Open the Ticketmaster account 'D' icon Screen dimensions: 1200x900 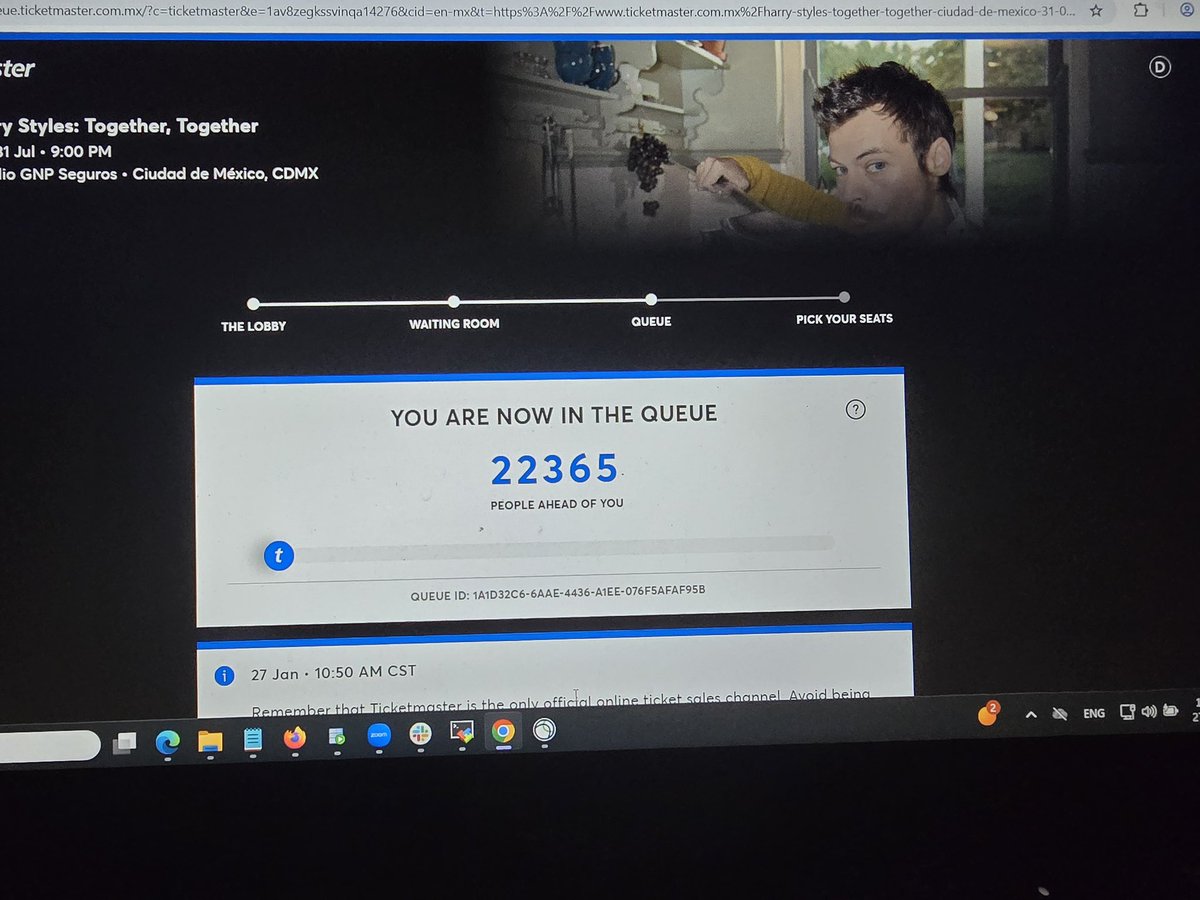coord(1159,66)
